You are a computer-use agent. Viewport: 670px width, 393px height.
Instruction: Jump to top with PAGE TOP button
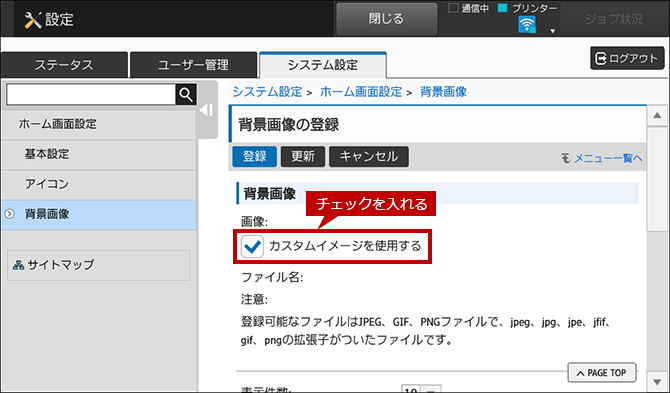[x=602, y=373]
